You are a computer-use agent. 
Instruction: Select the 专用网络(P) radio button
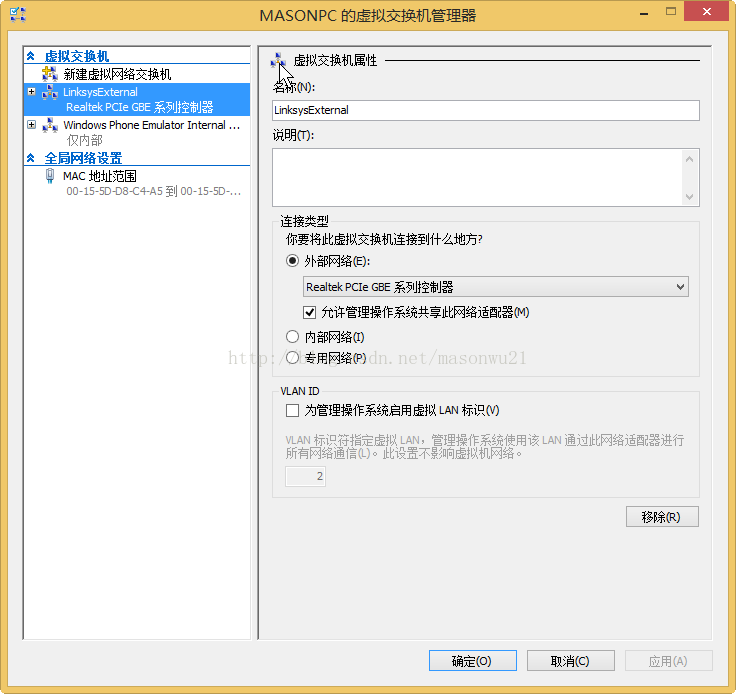tap(292, 358)
